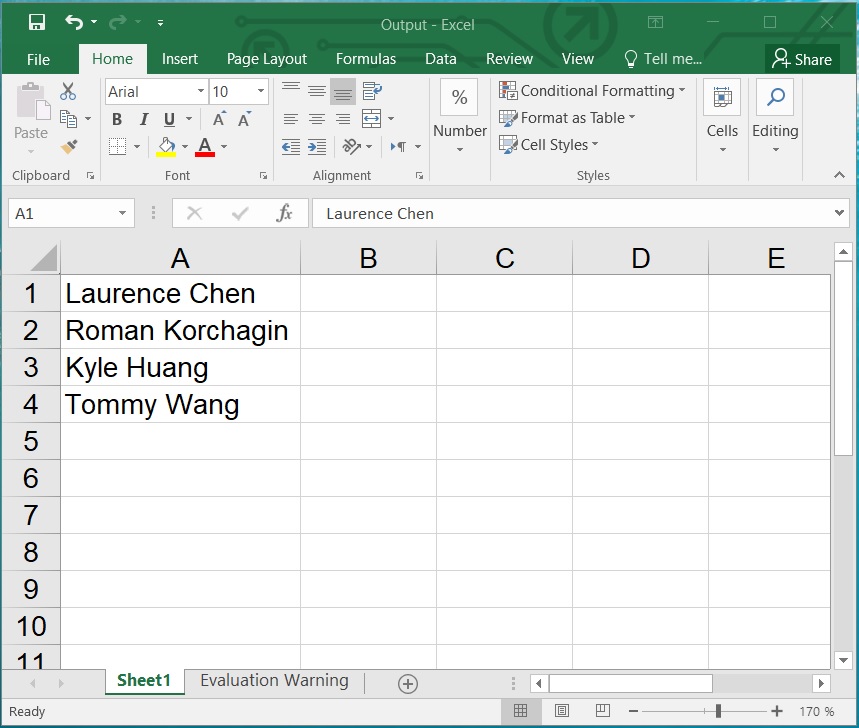859x728 pixels.
Task: Select cell B2 in the worksheet
Action: tap(368, 330)
